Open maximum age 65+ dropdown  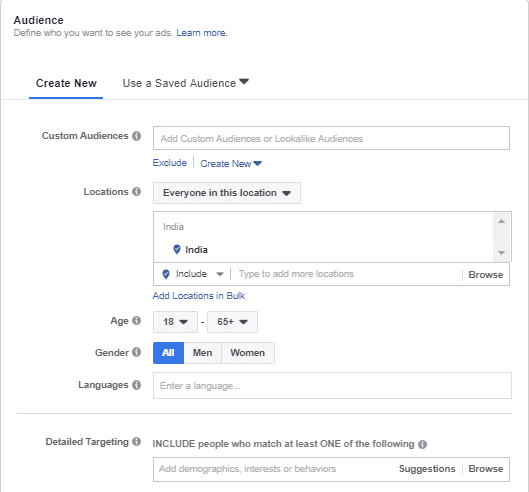(x=232, y=322)
